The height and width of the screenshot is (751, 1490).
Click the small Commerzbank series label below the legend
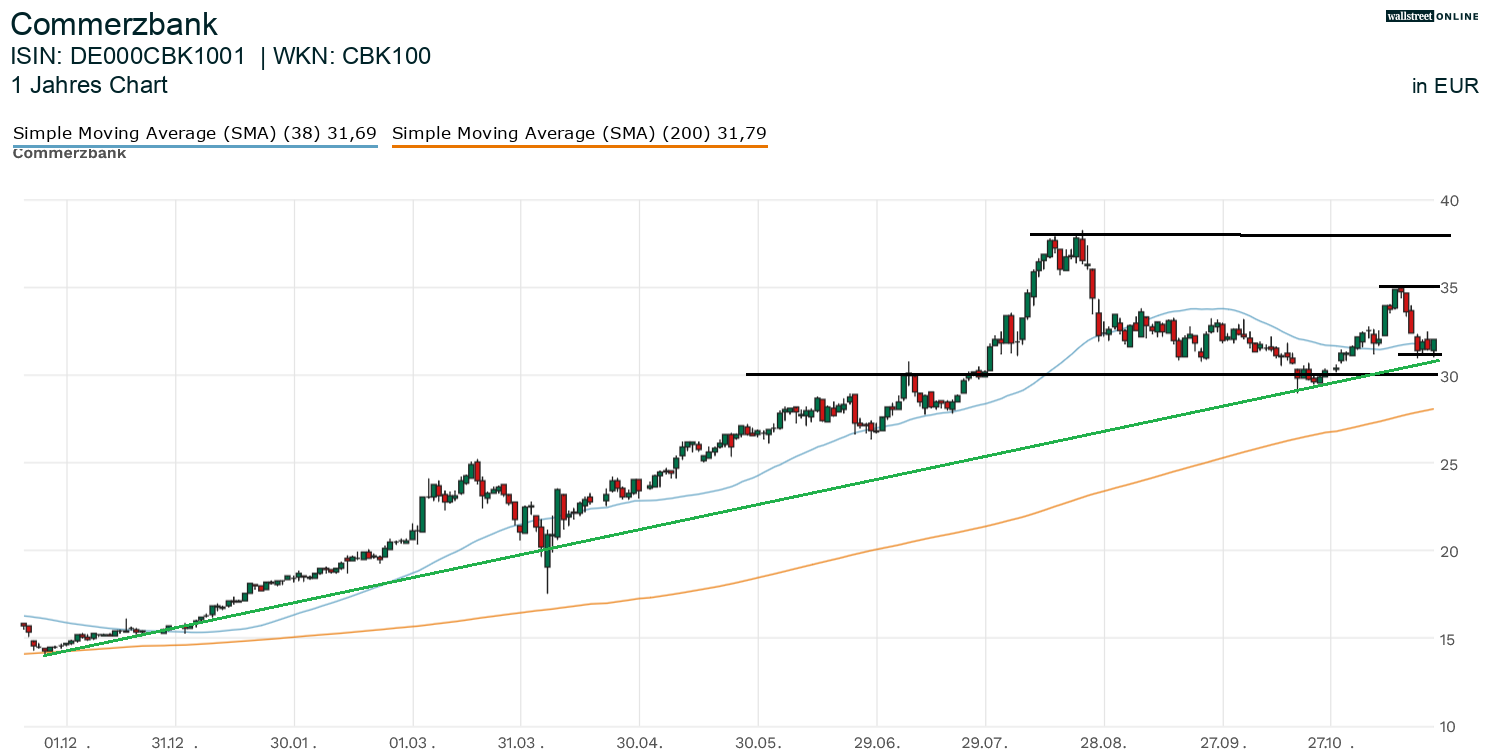tap(69, 154)
